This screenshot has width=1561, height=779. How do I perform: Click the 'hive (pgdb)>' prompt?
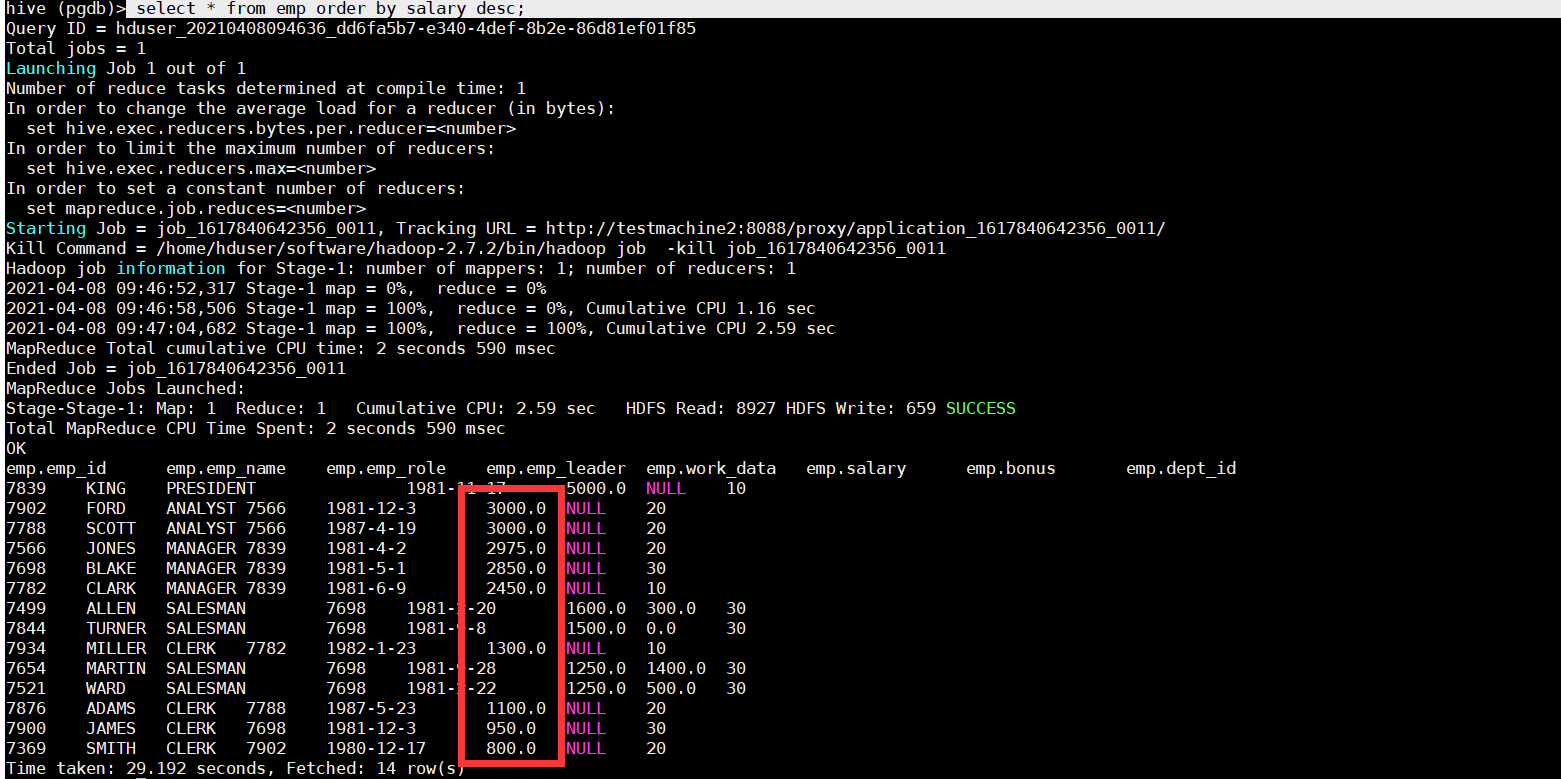tap(66, 8)
